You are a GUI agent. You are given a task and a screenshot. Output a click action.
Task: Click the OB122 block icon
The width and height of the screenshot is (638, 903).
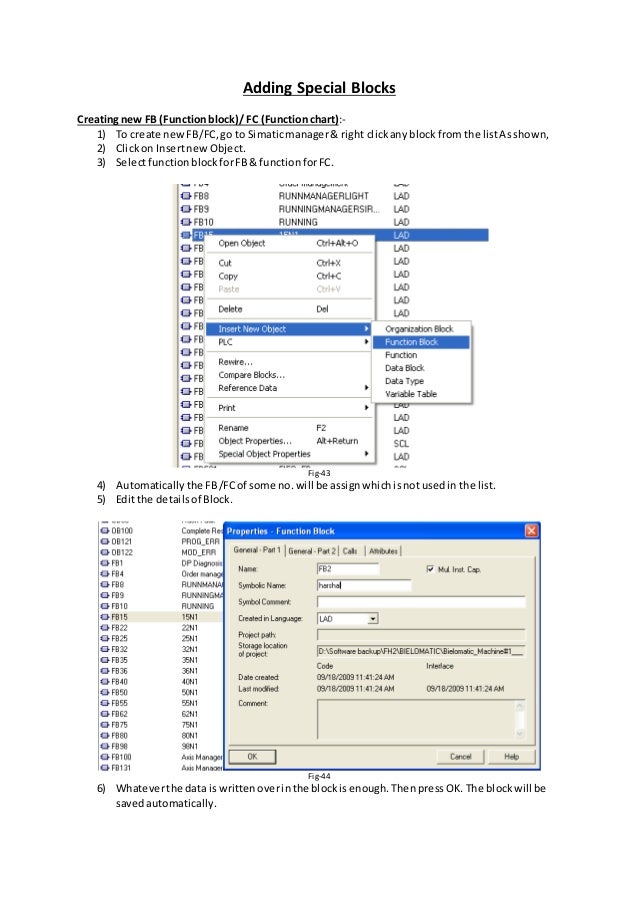105,552
